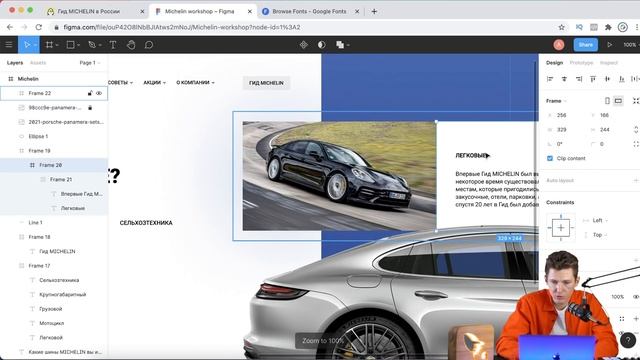Image resolution: width=640 pixels, height=360 pixels.
Task: Click the ГИД MICHELIN button on canvas
Action: pos(266,83)
